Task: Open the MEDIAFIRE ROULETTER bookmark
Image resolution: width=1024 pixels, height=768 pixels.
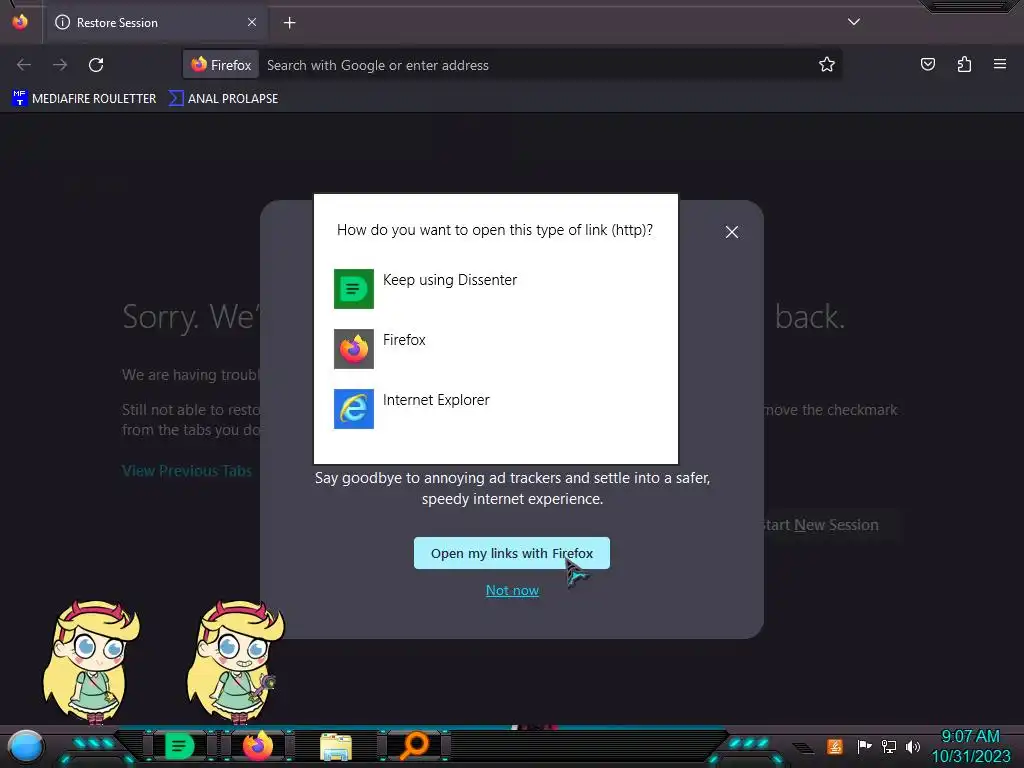Action: 84,99
